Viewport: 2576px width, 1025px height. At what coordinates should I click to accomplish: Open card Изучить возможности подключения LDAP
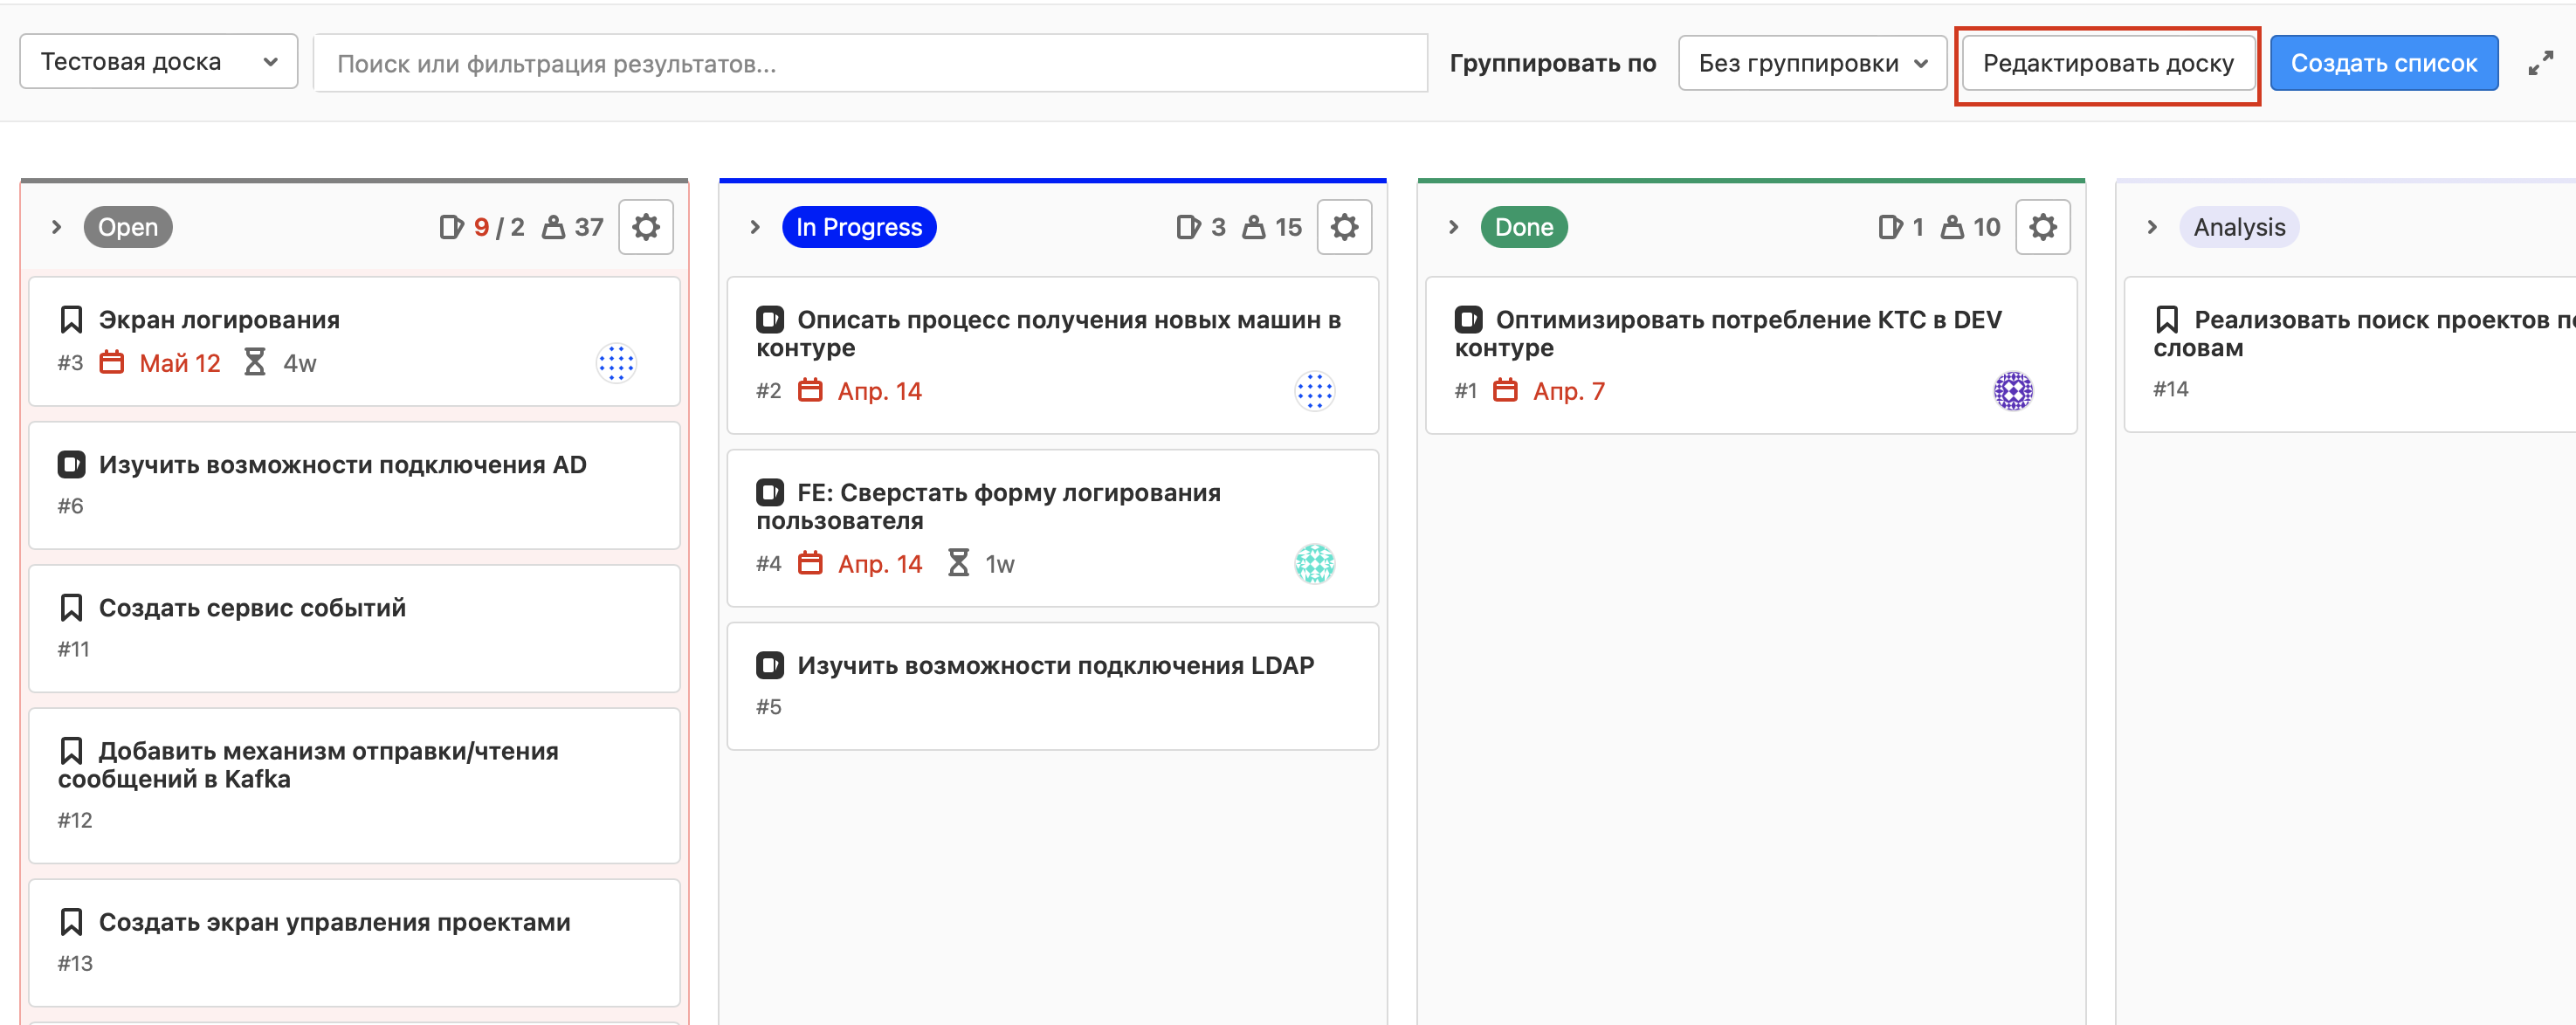tap(1055, 666)
